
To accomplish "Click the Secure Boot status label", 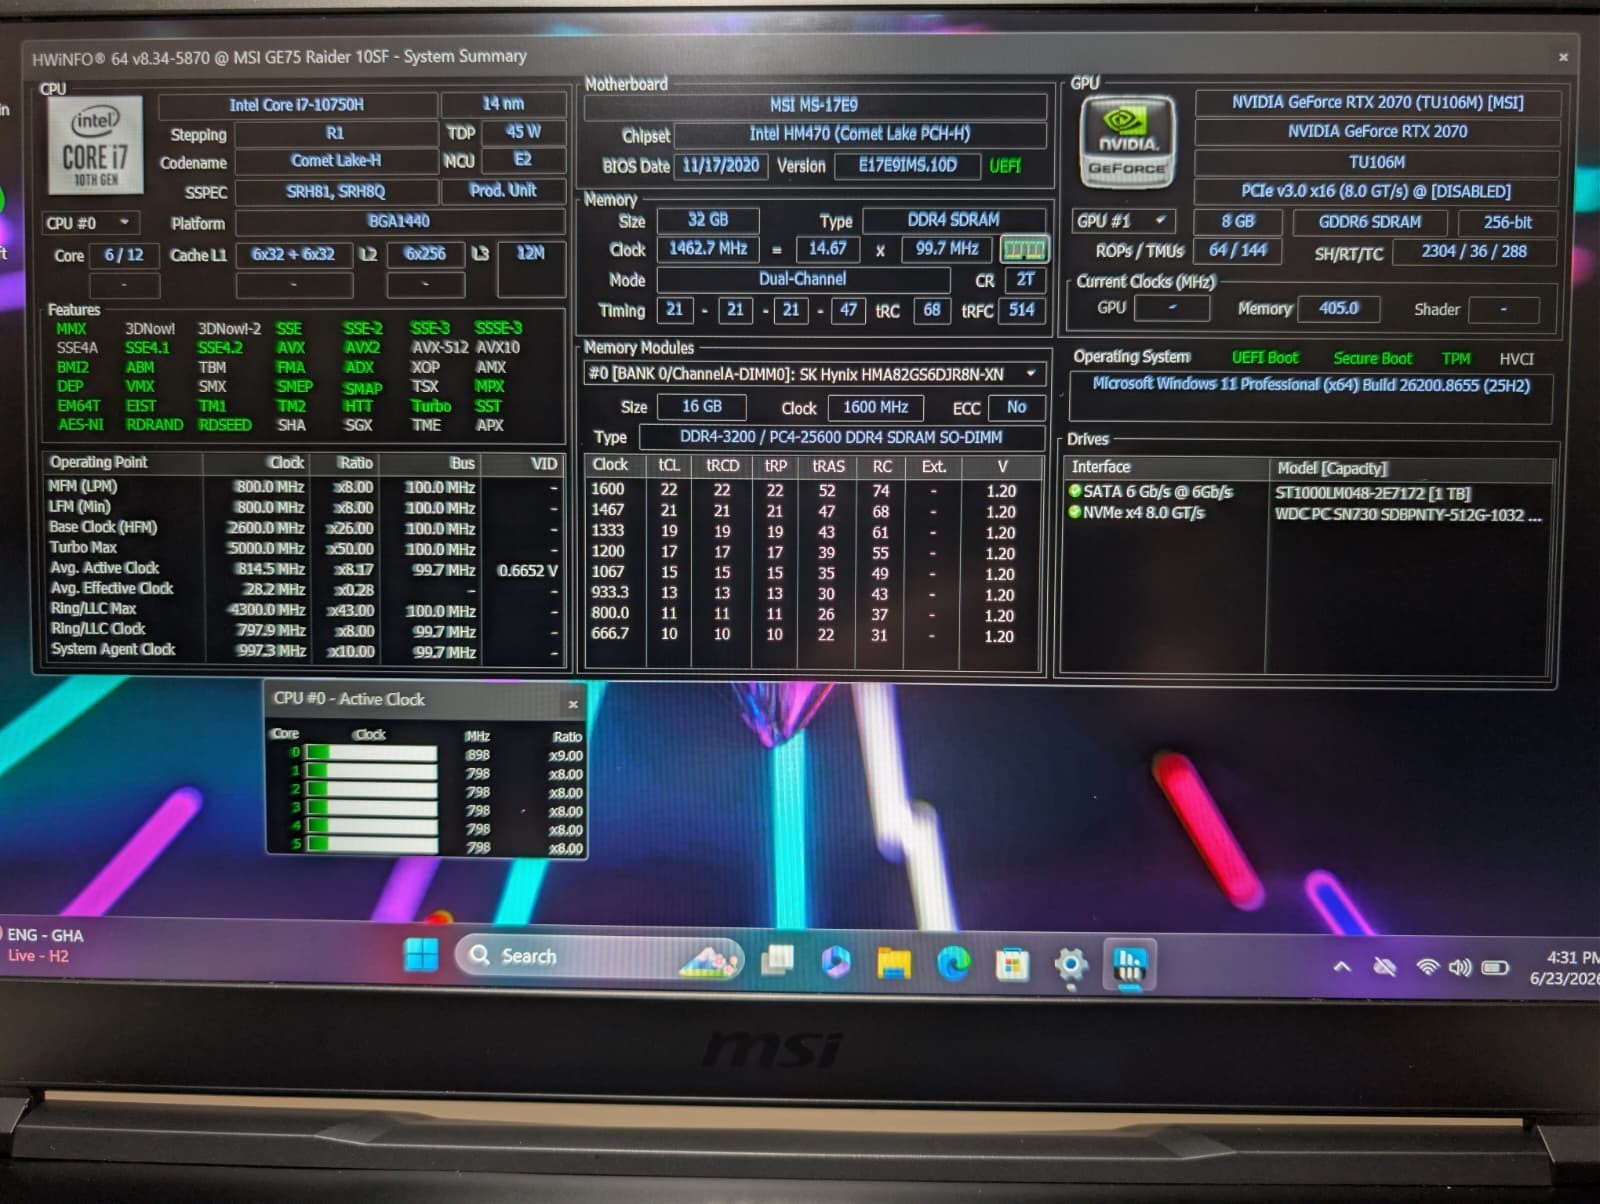I will (x=1373, y=358).
